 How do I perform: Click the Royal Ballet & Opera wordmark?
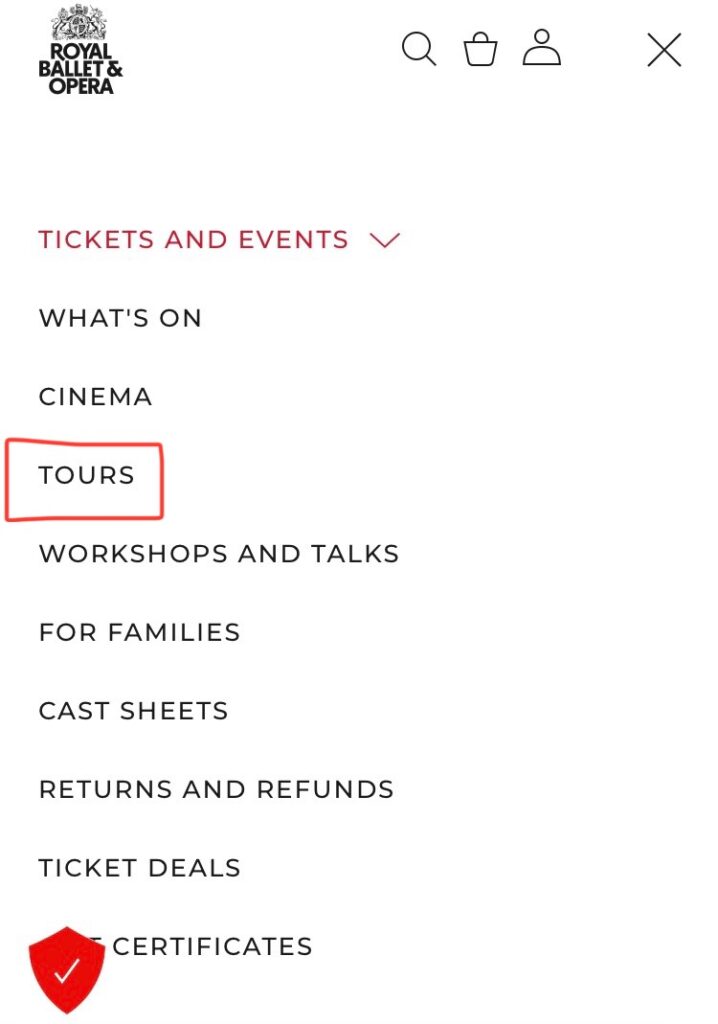[80, 69]
